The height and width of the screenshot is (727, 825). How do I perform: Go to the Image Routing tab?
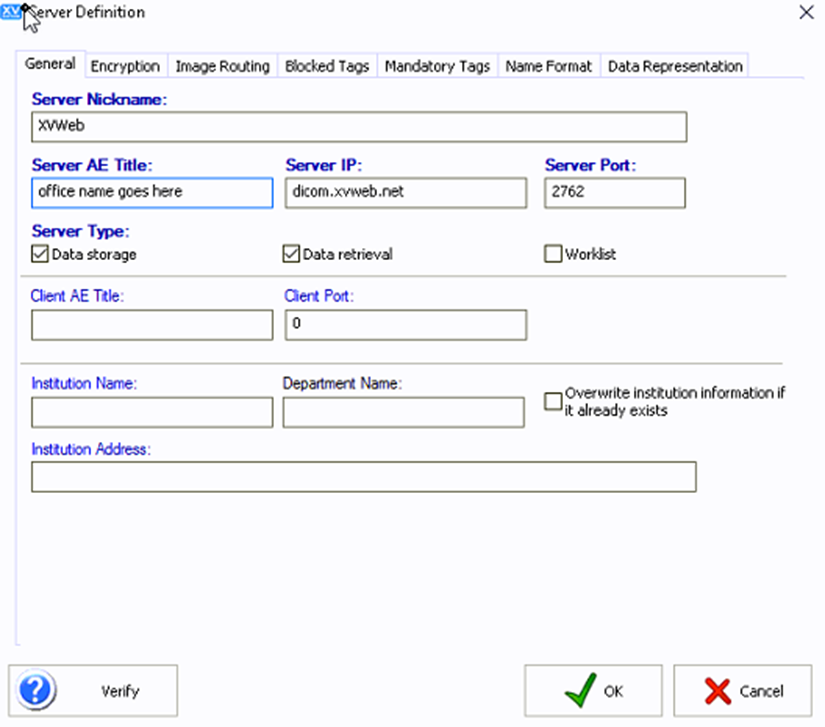point(223,66)
